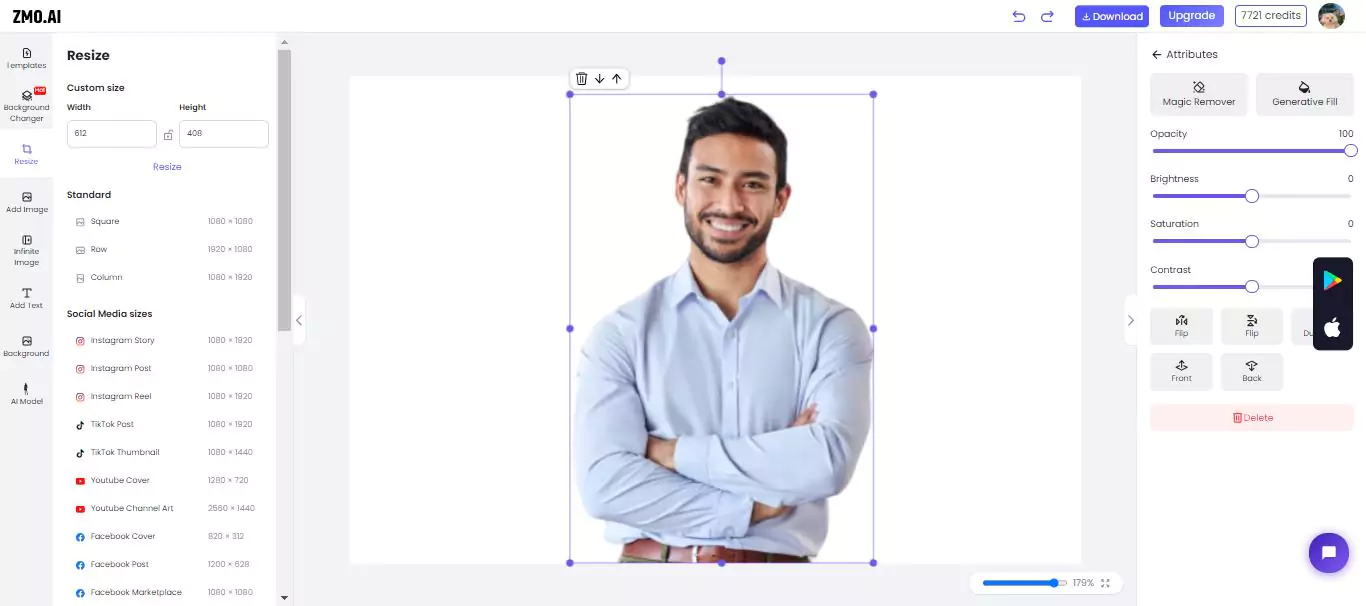Screen dimensions: 1366x606
Task: Open the Magic Remover tool
Action: 1199,94
